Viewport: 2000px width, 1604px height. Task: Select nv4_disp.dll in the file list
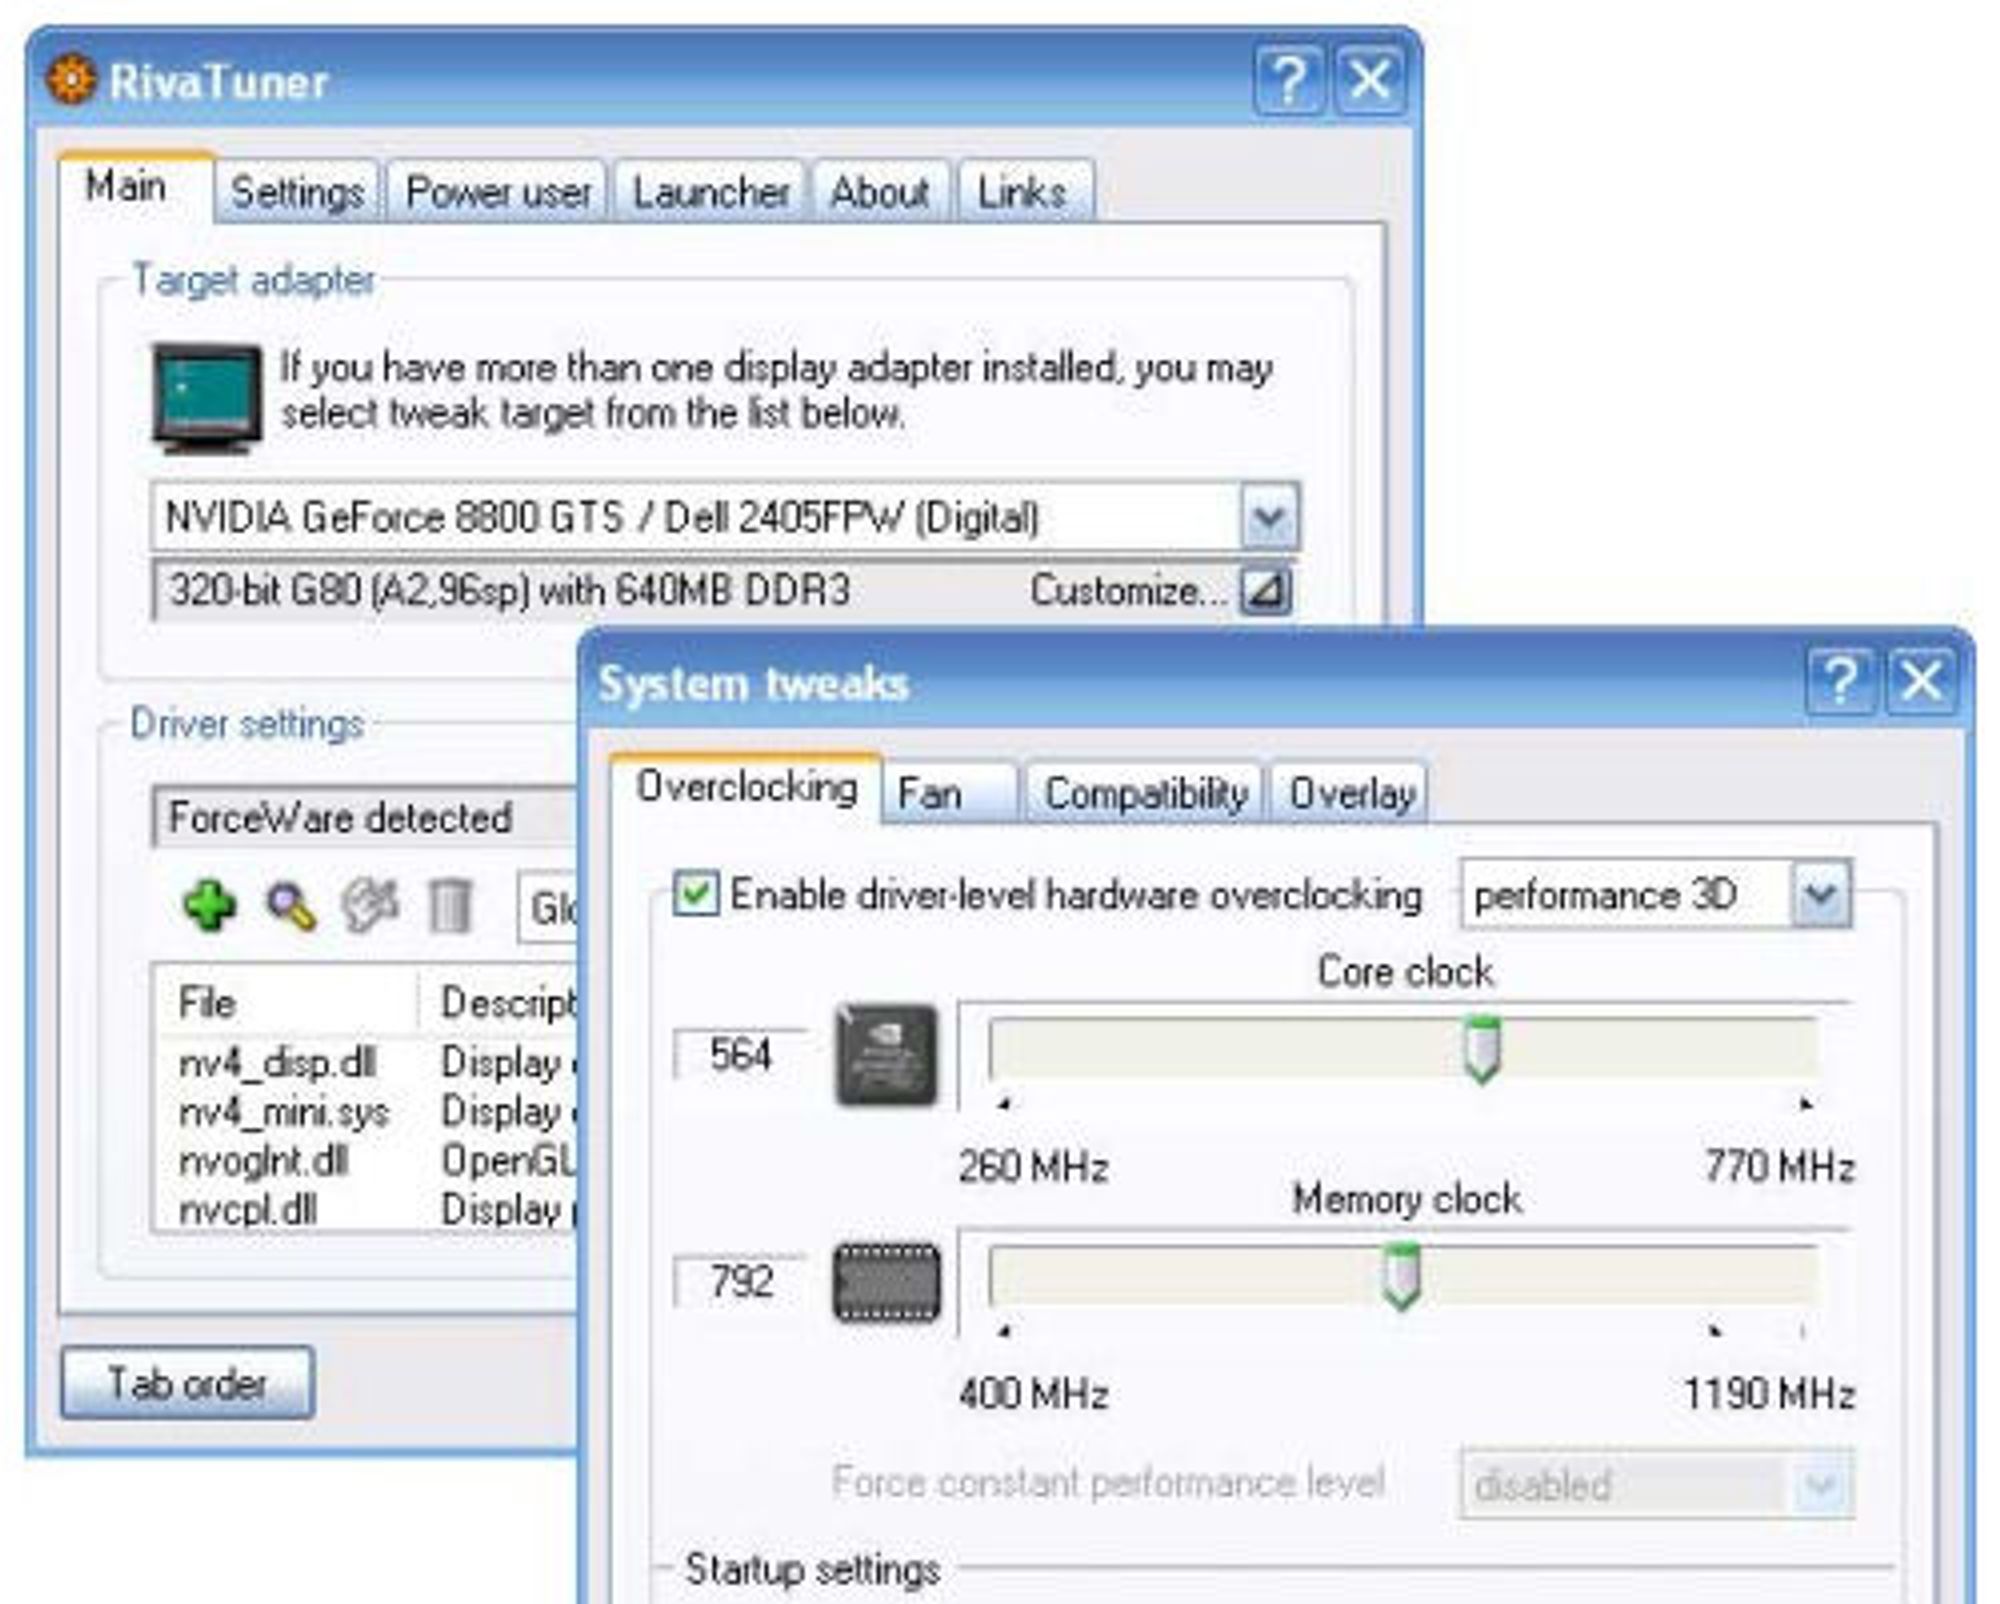point(278,1062)
